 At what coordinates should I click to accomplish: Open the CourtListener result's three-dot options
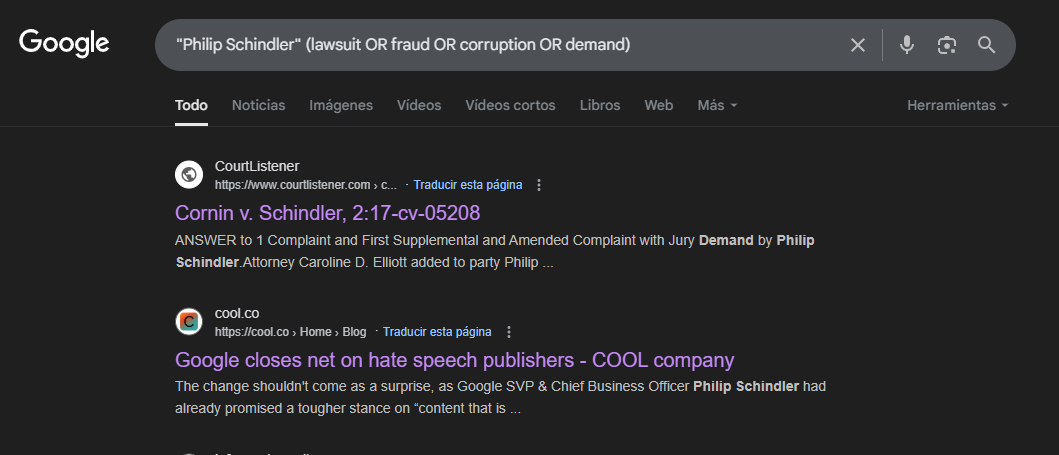point(539,185)
